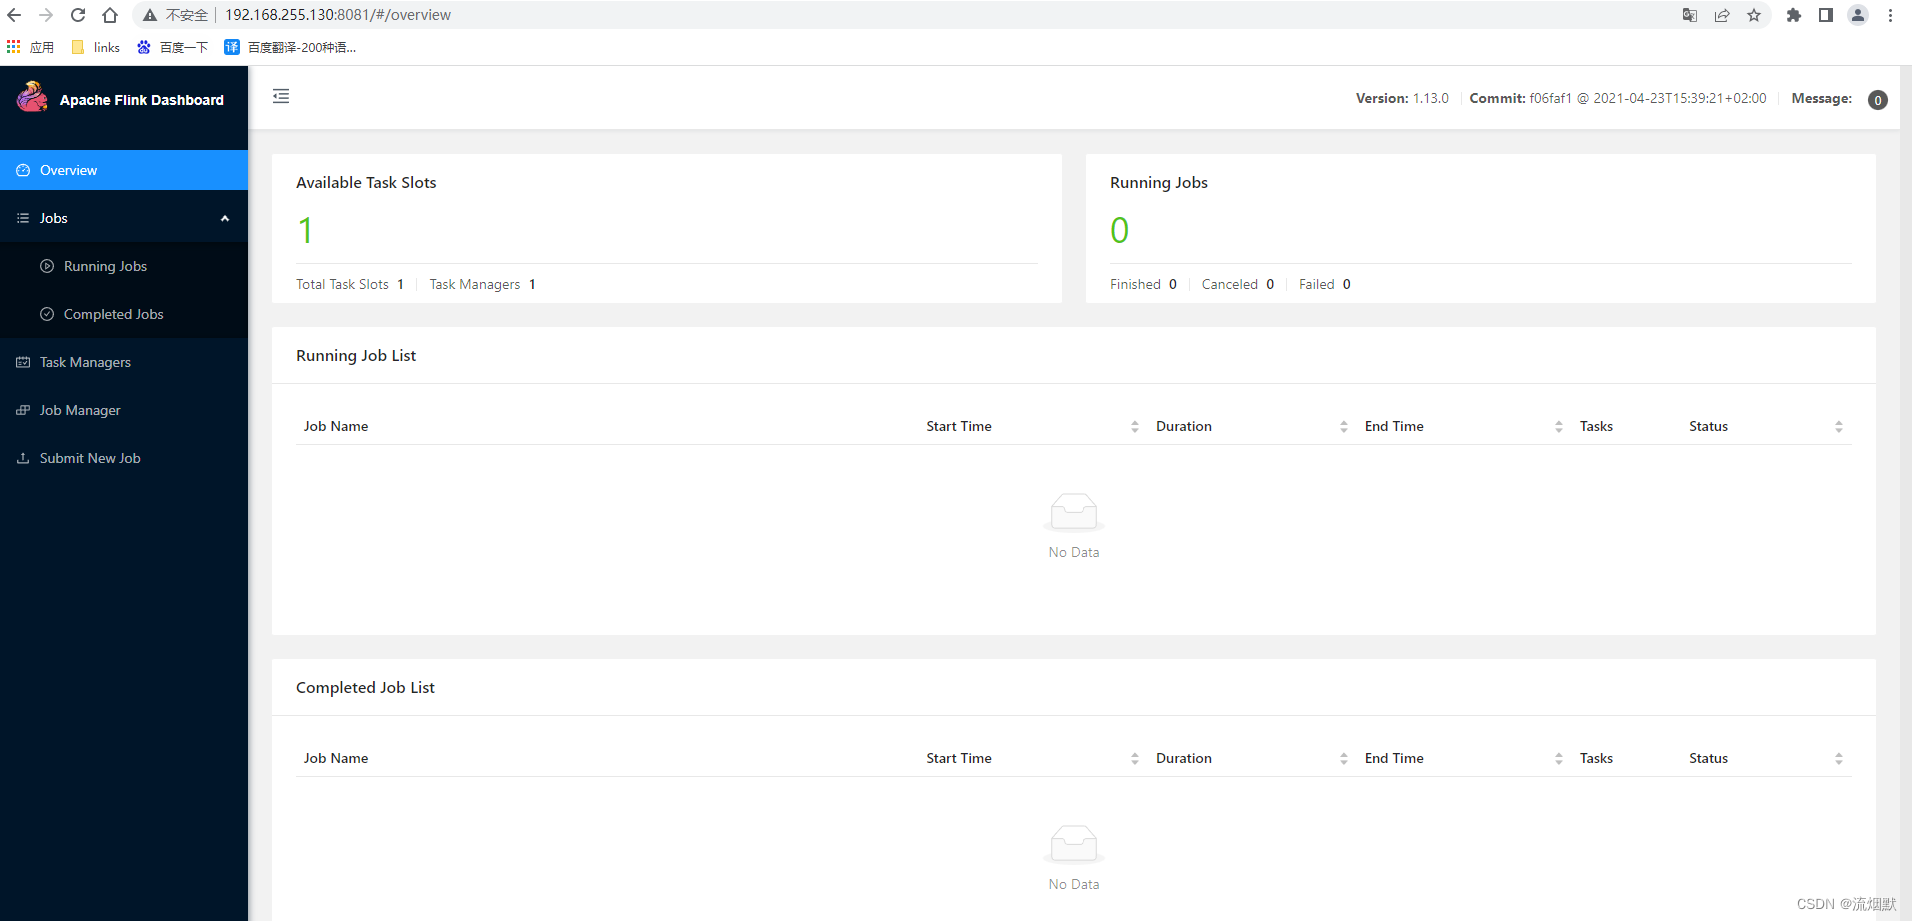Viewport: 1912px width, 921px height.
Task: Click the Task Managers count text
Action: [x=483, y=284]
